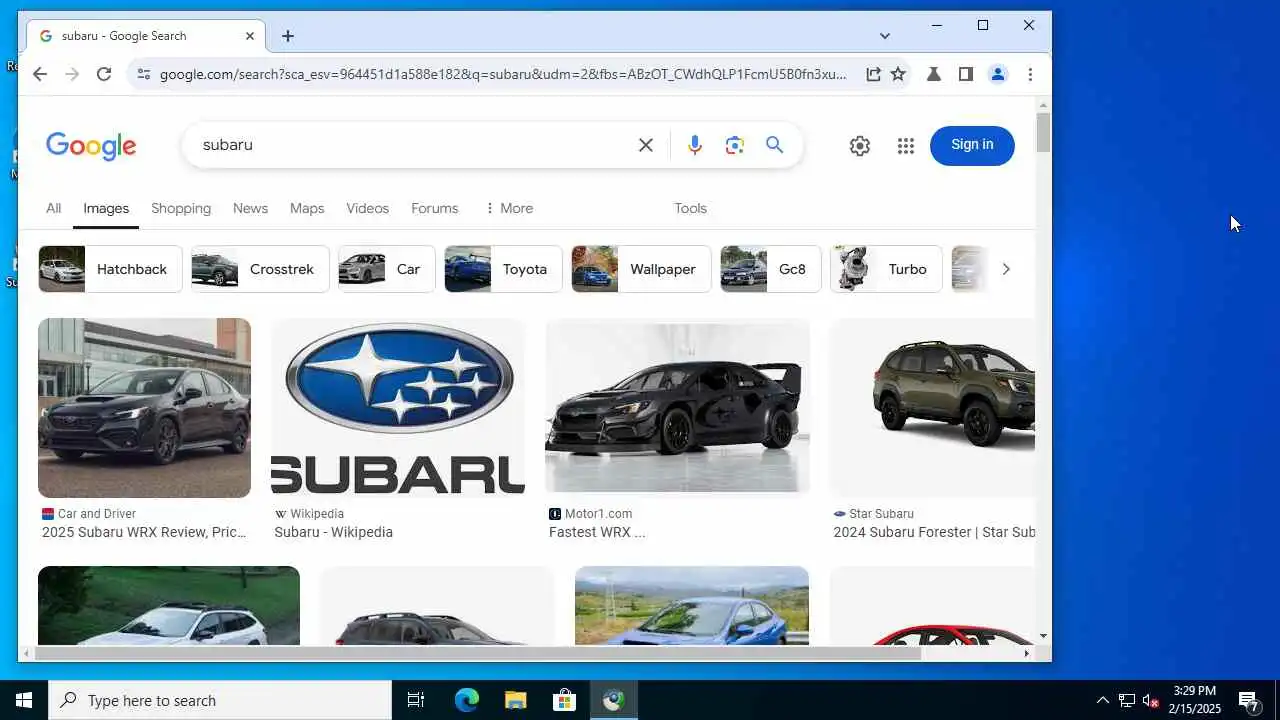Viewport: 1280px width, 720px height.
Task: Expand the More search filters menu
Action: [509, 208]
